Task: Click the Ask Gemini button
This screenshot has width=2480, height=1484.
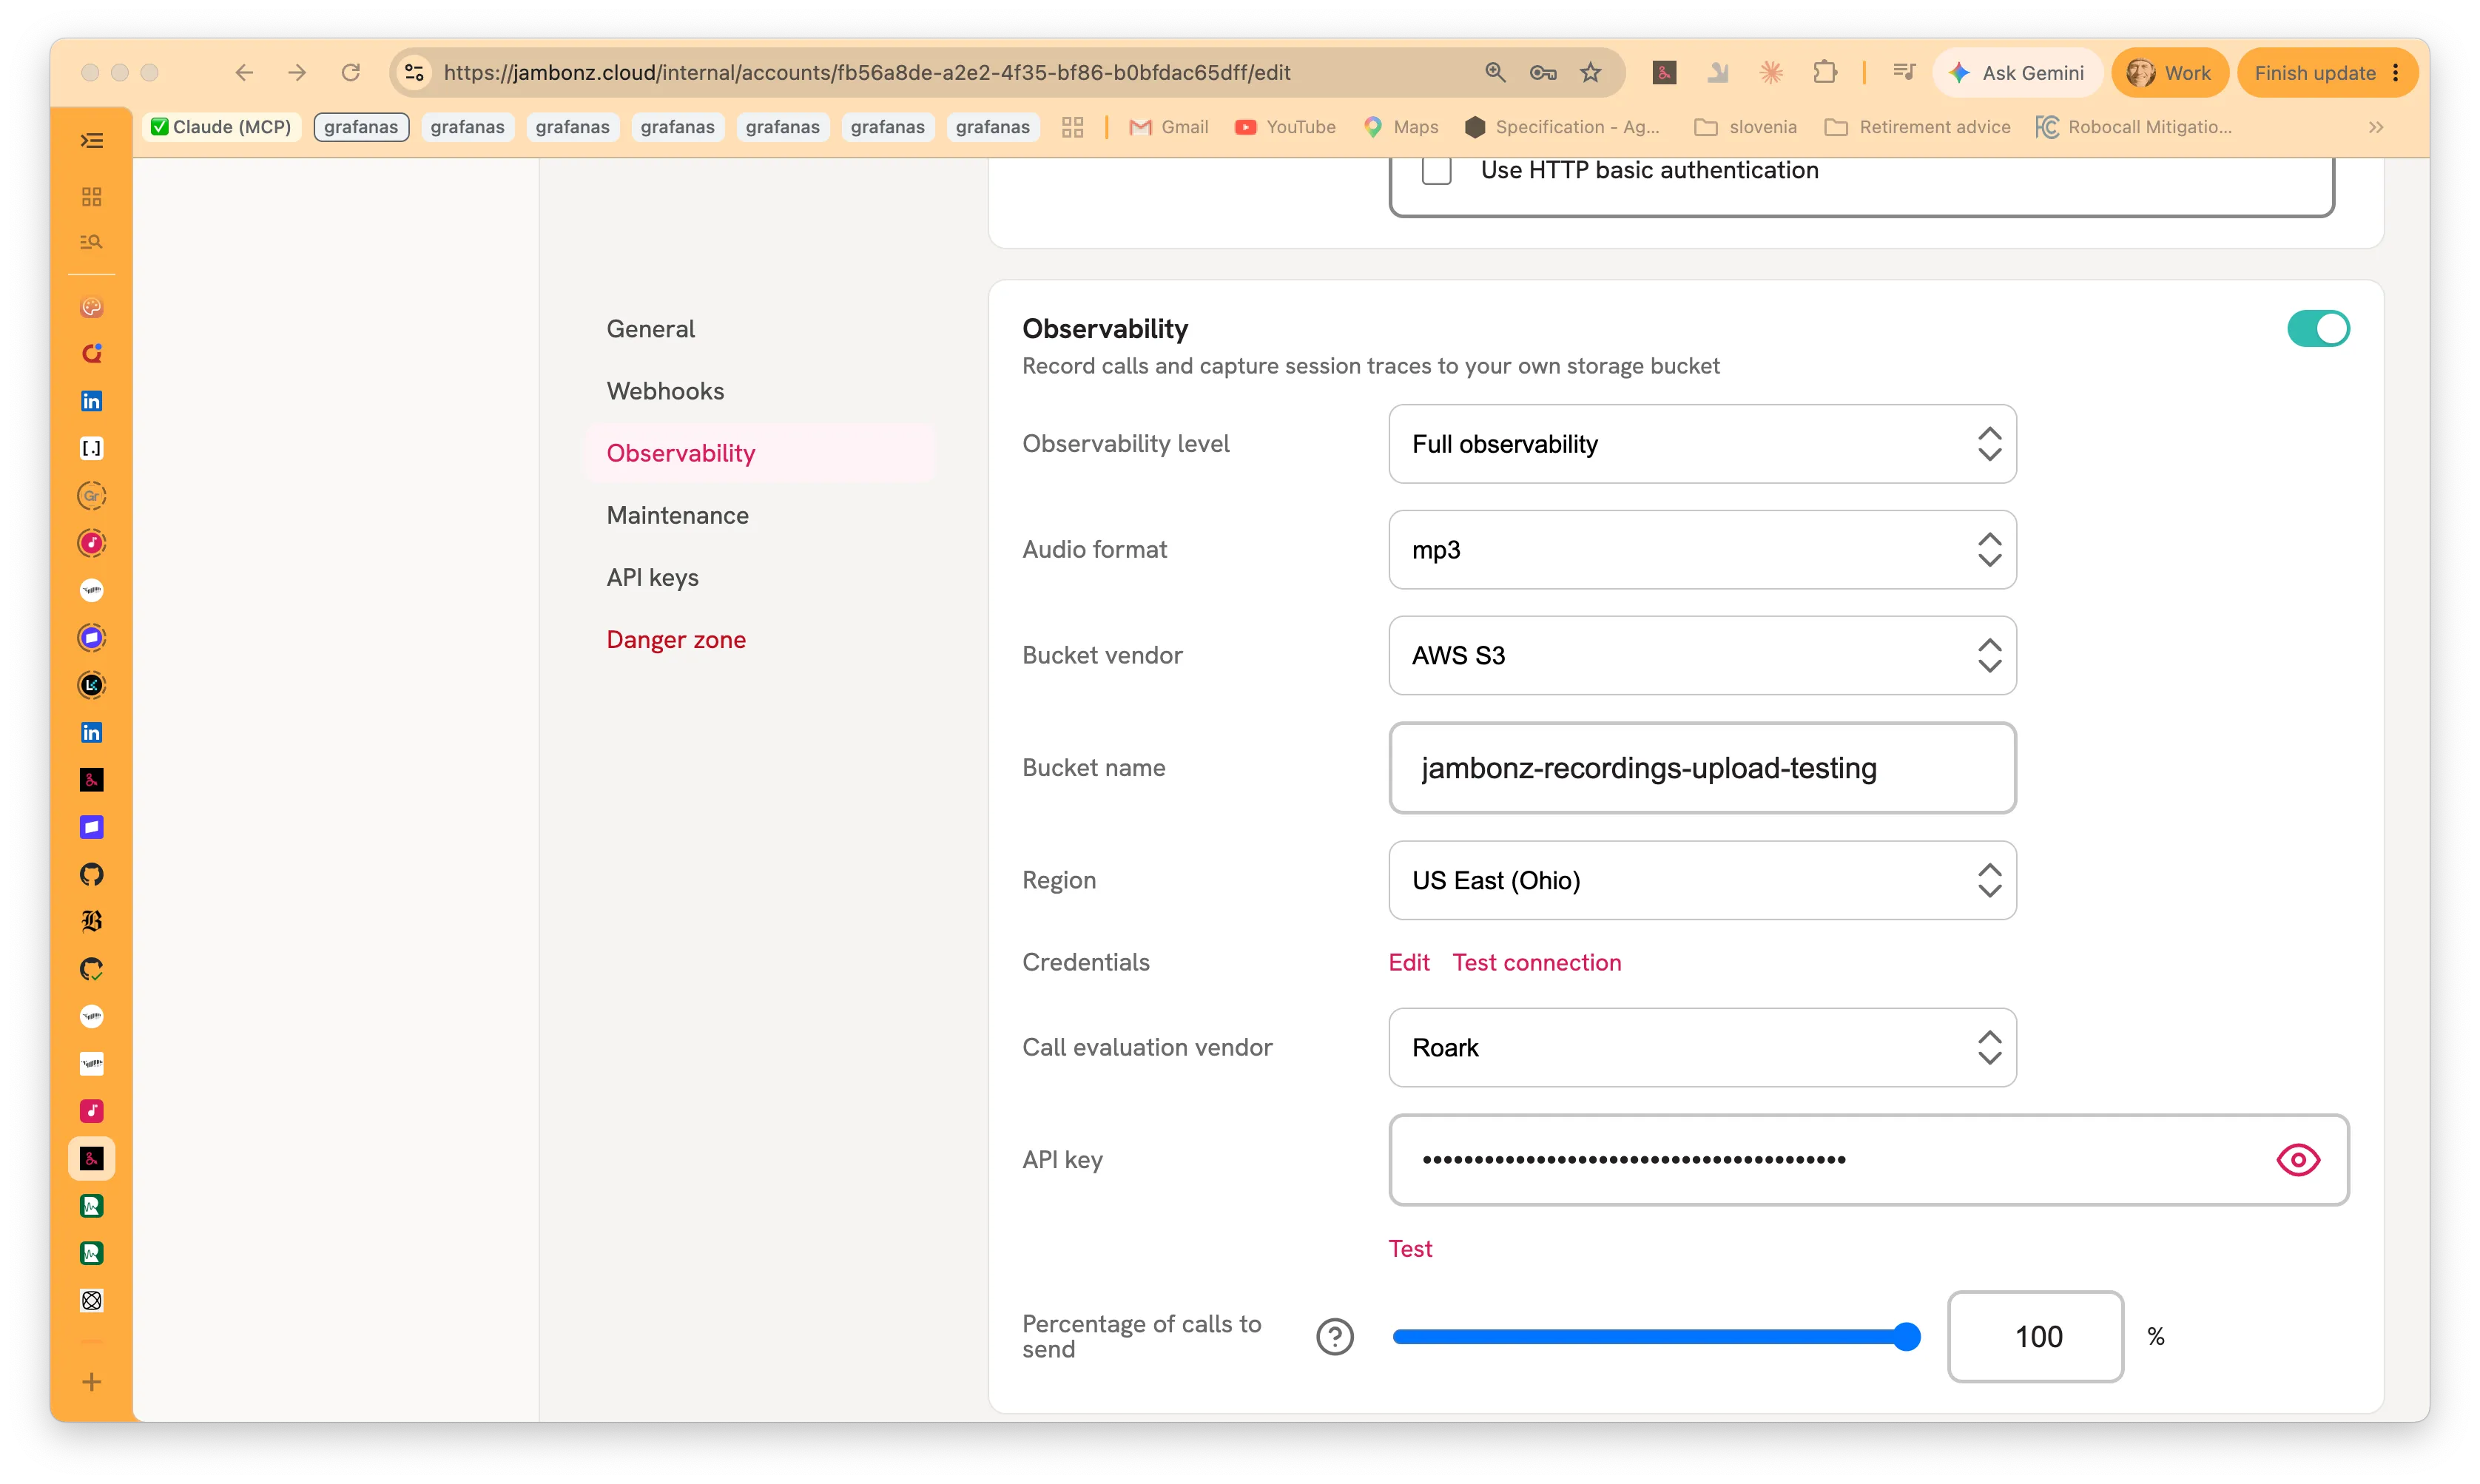Action: pyautogui.click(x=2017, y=72)
